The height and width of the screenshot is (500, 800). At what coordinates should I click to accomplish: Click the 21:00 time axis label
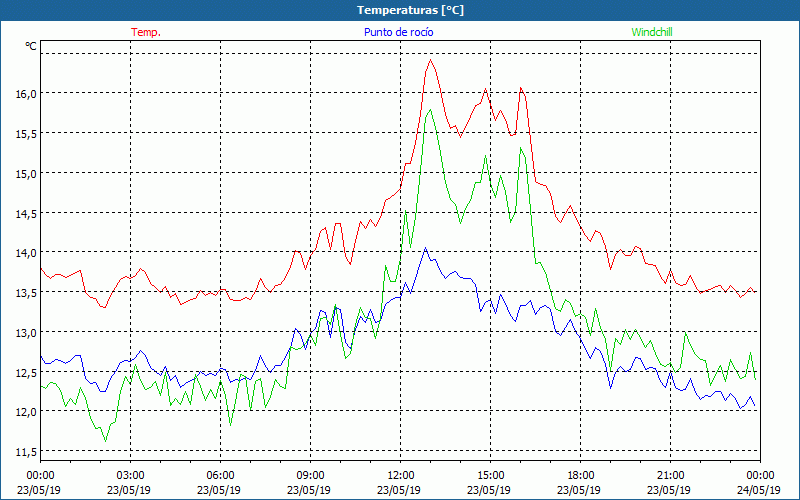coord(670,476)
